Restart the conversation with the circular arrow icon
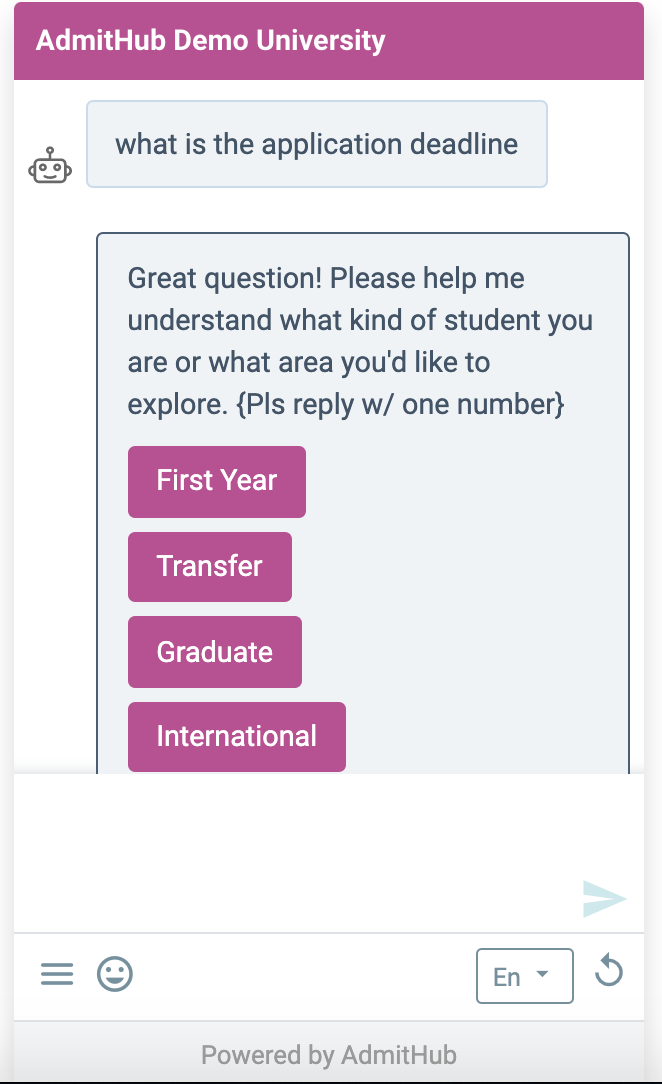Image resolution: width=662 pixels, height=1084 pixels. [x=609, y=970]
